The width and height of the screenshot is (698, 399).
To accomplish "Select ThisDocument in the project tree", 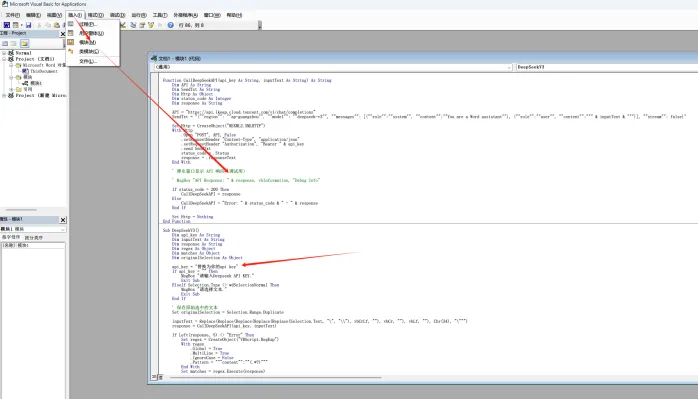I will coord(44,71).
